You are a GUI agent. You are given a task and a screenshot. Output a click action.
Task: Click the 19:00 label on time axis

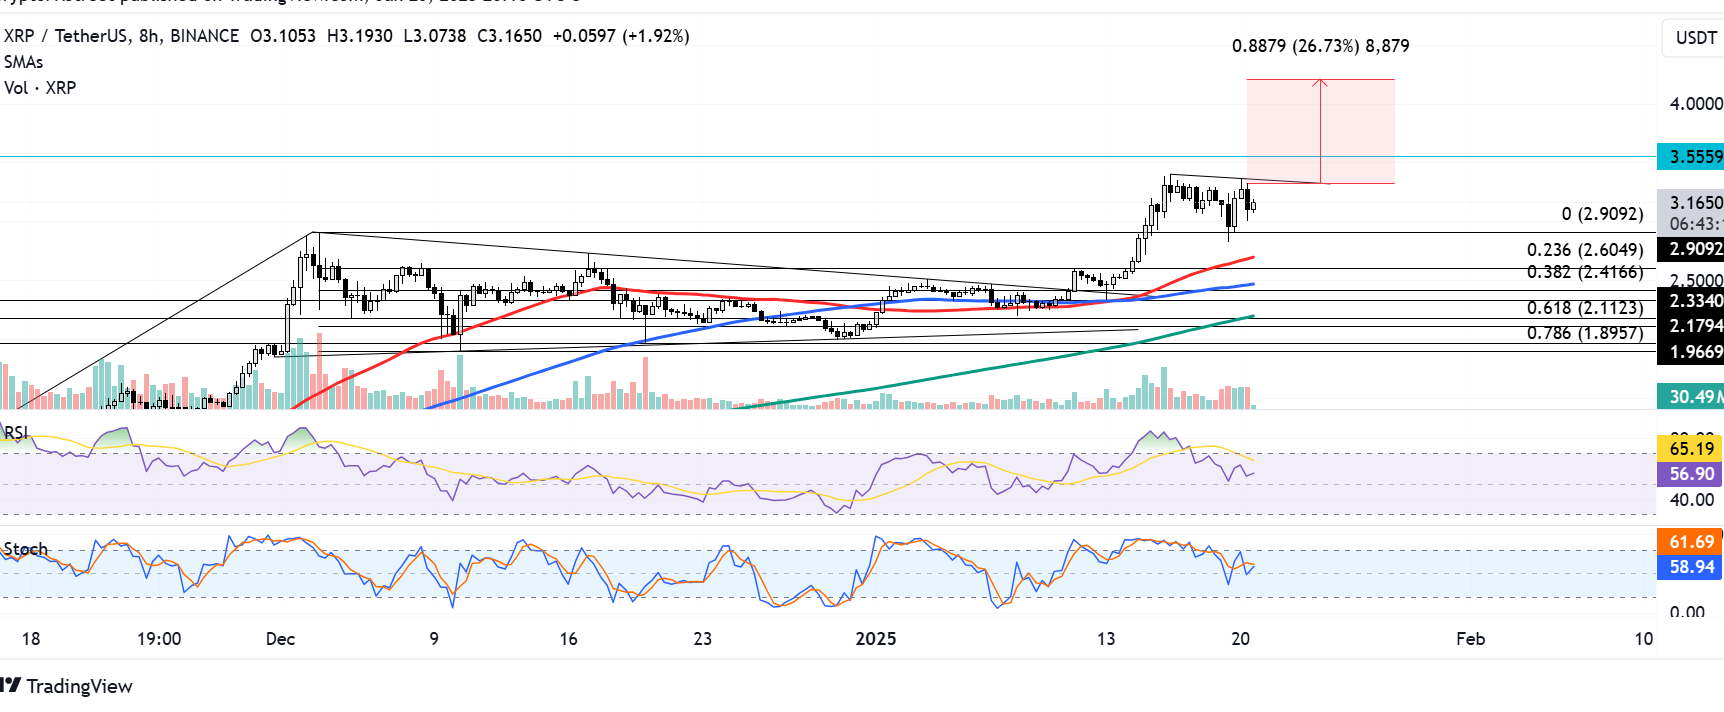[x=159, y=639]
